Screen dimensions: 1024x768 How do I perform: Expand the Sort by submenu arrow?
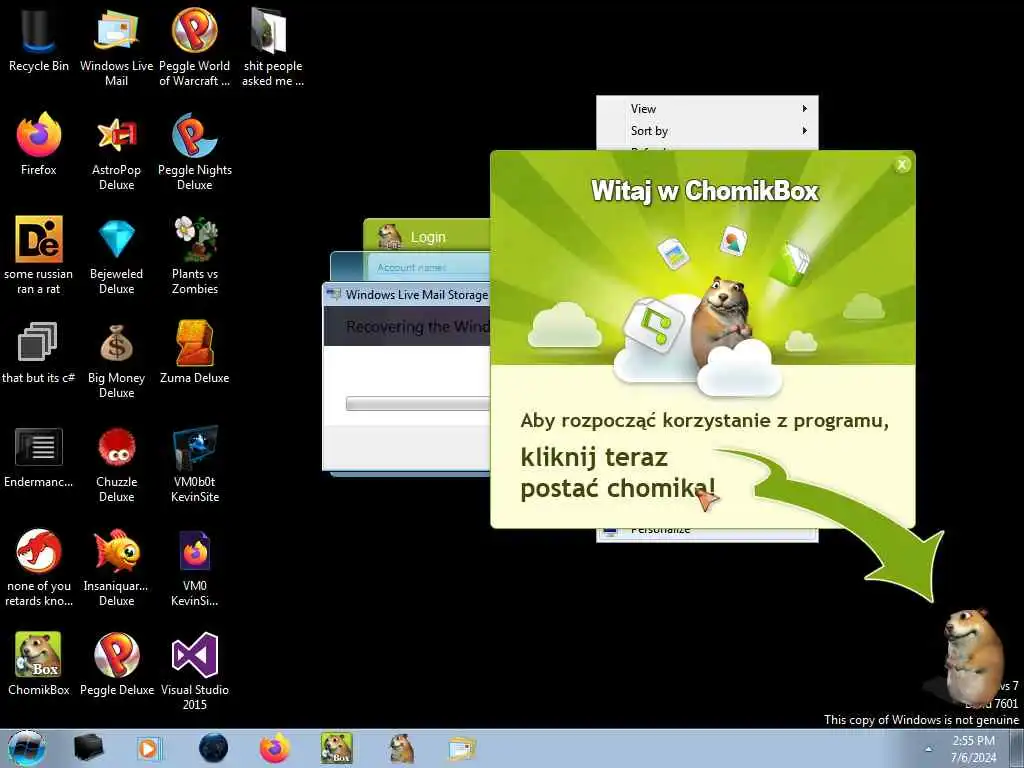tap(805, 131)
